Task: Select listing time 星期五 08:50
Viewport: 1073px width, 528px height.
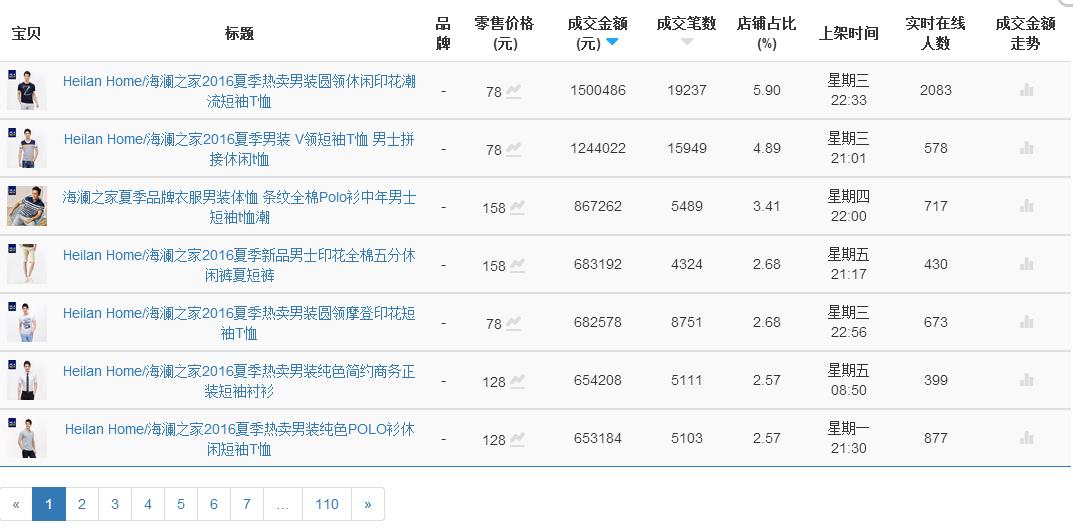Action: [x=849, y=380]
